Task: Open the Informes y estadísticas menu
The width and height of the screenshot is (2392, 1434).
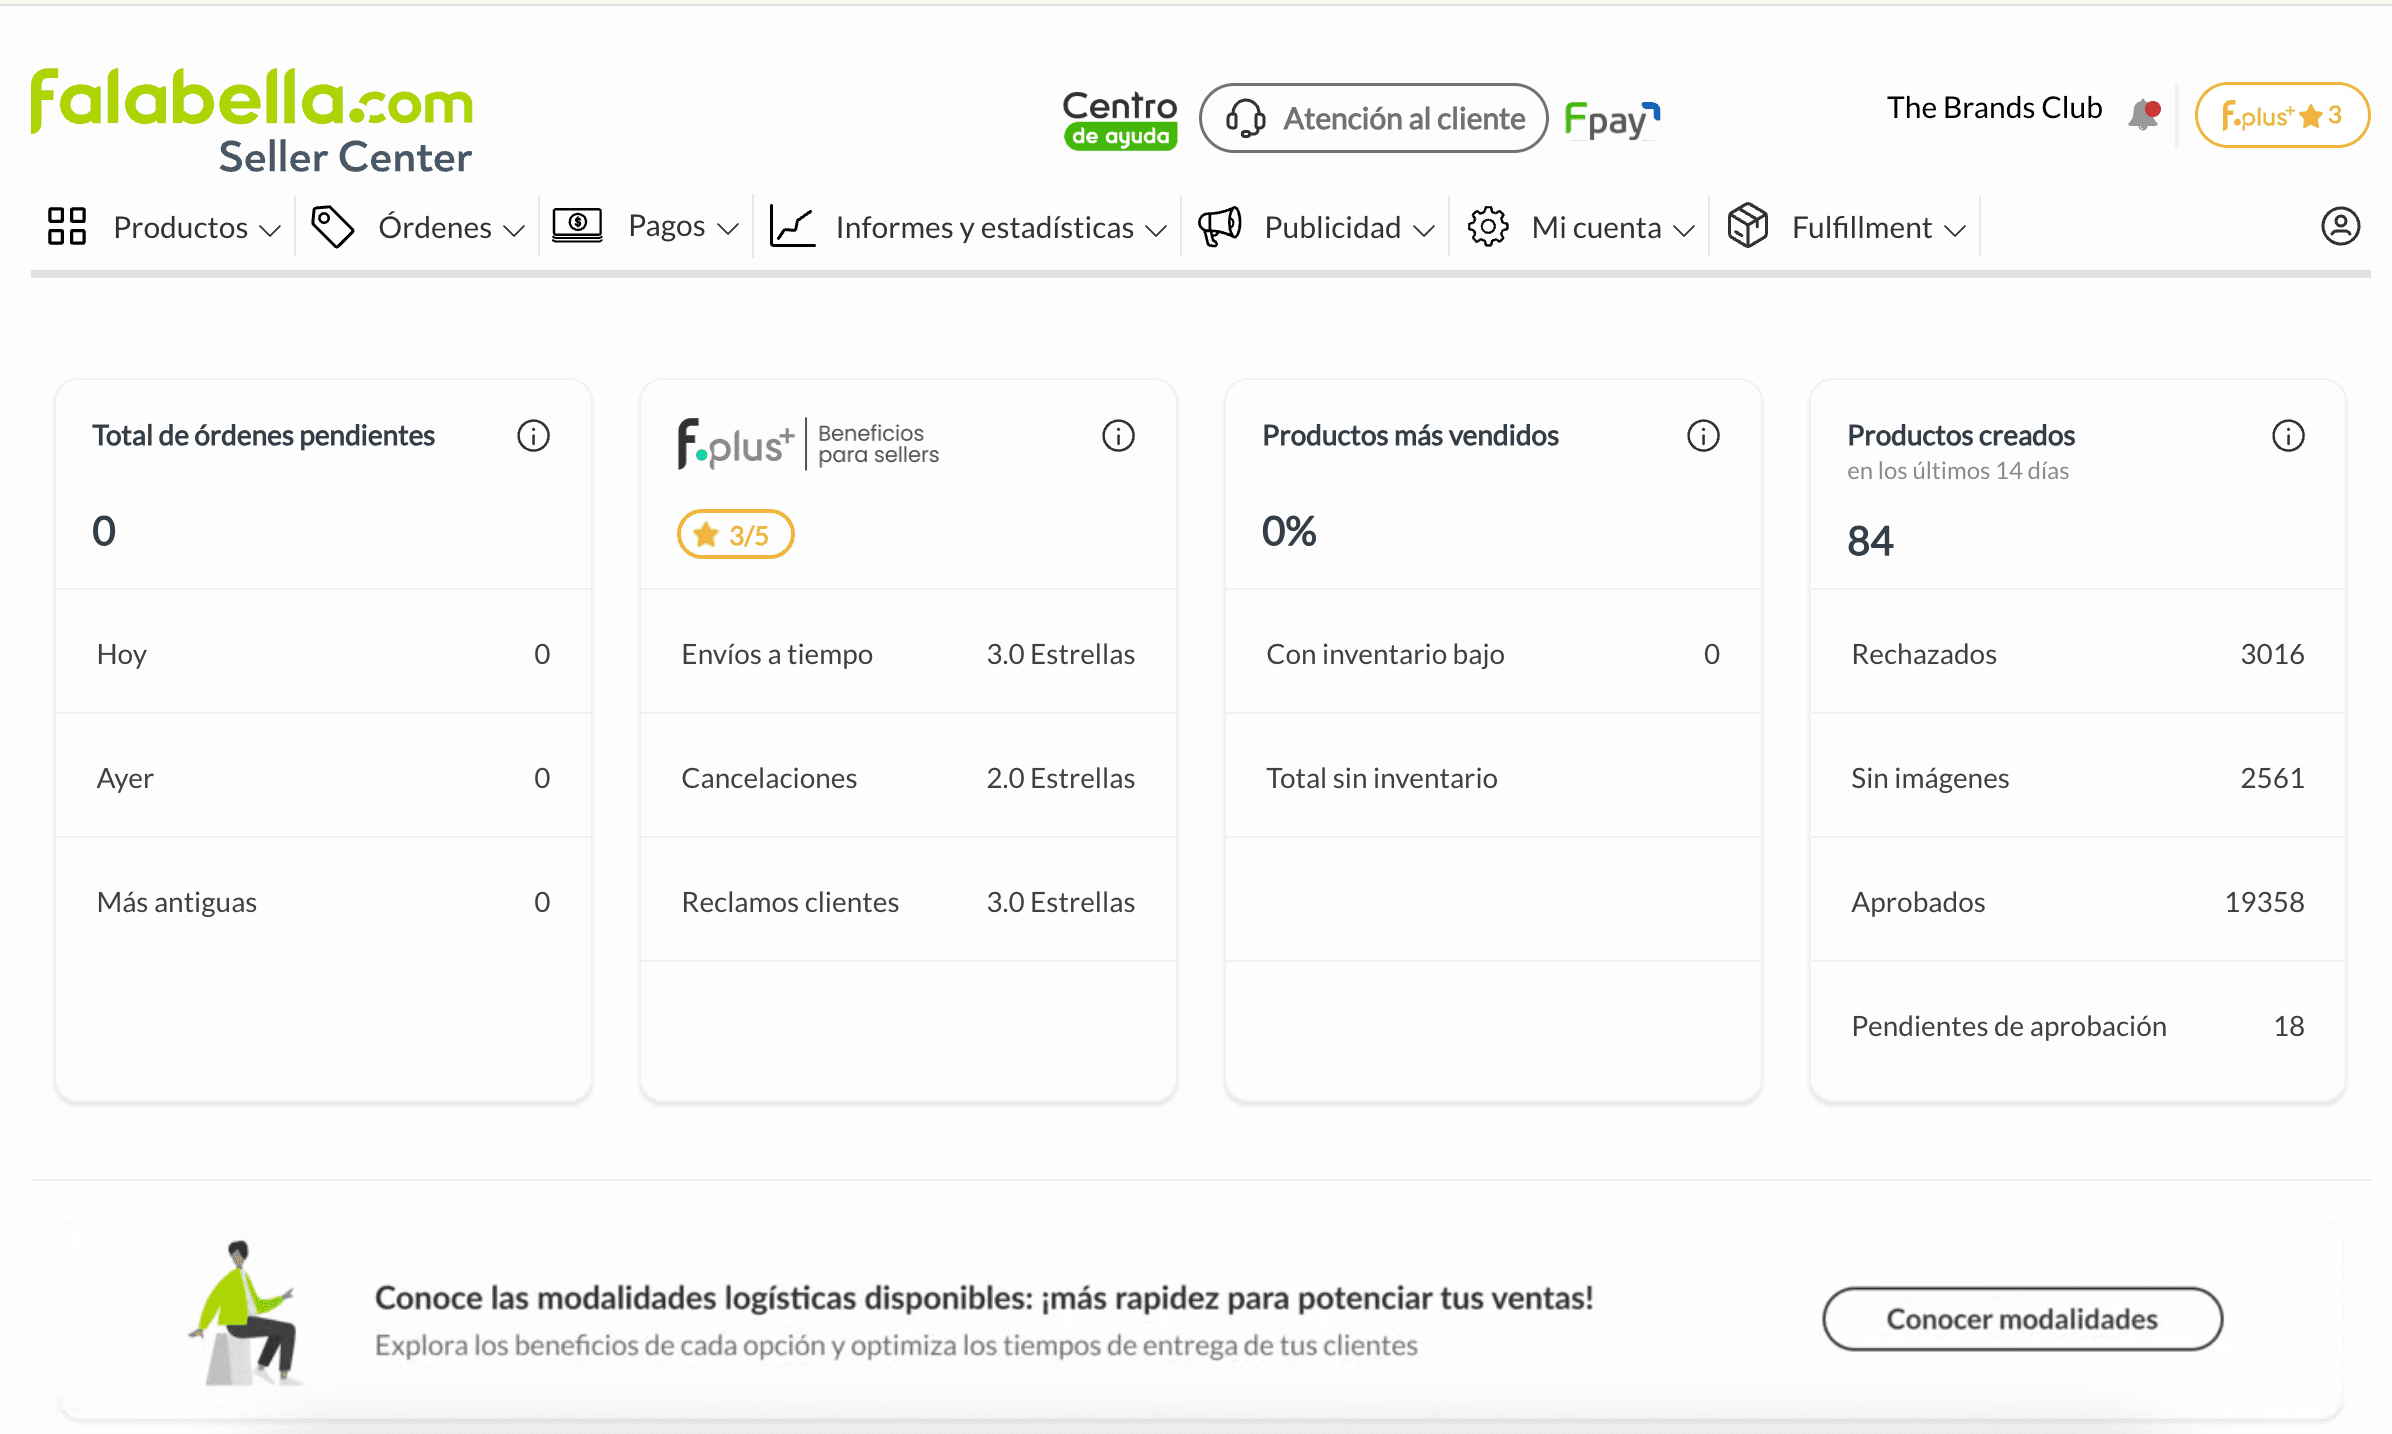Action: [985, 228]
